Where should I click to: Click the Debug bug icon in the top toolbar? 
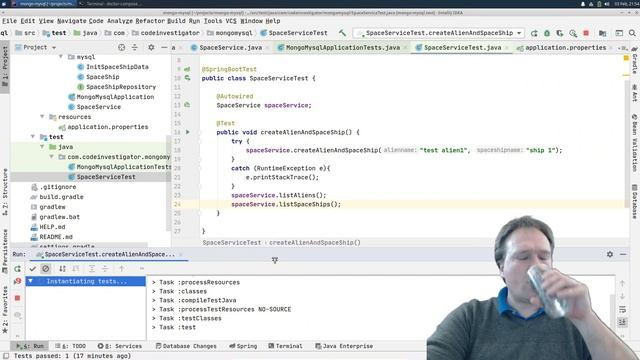click(x=547, y=33)
